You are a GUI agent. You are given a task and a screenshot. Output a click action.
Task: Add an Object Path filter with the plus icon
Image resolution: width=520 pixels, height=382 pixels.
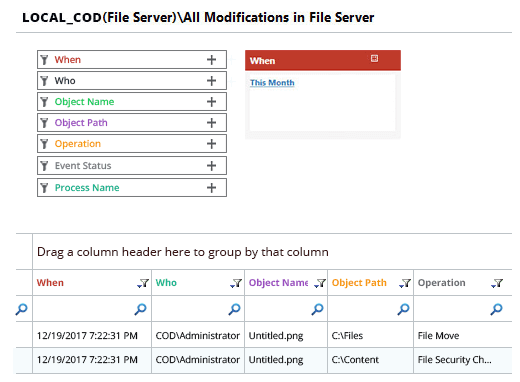pyautogui.click(x=211, y=123)
